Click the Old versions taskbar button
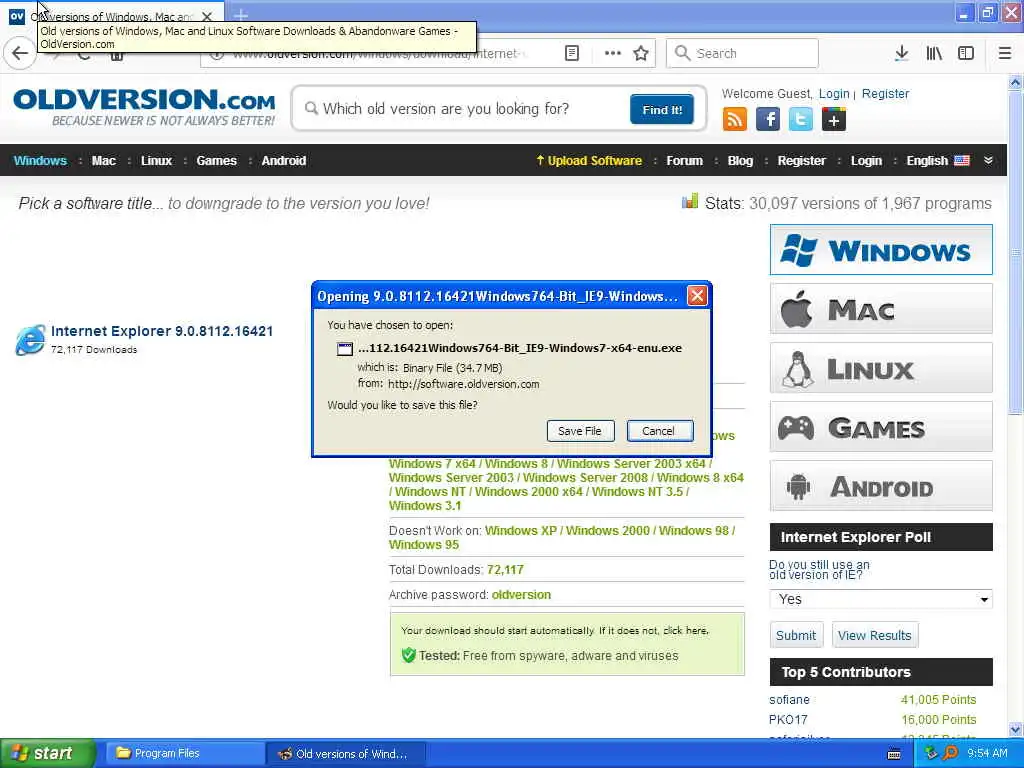This screenshot has width=1024, height=768. (346, 753)
